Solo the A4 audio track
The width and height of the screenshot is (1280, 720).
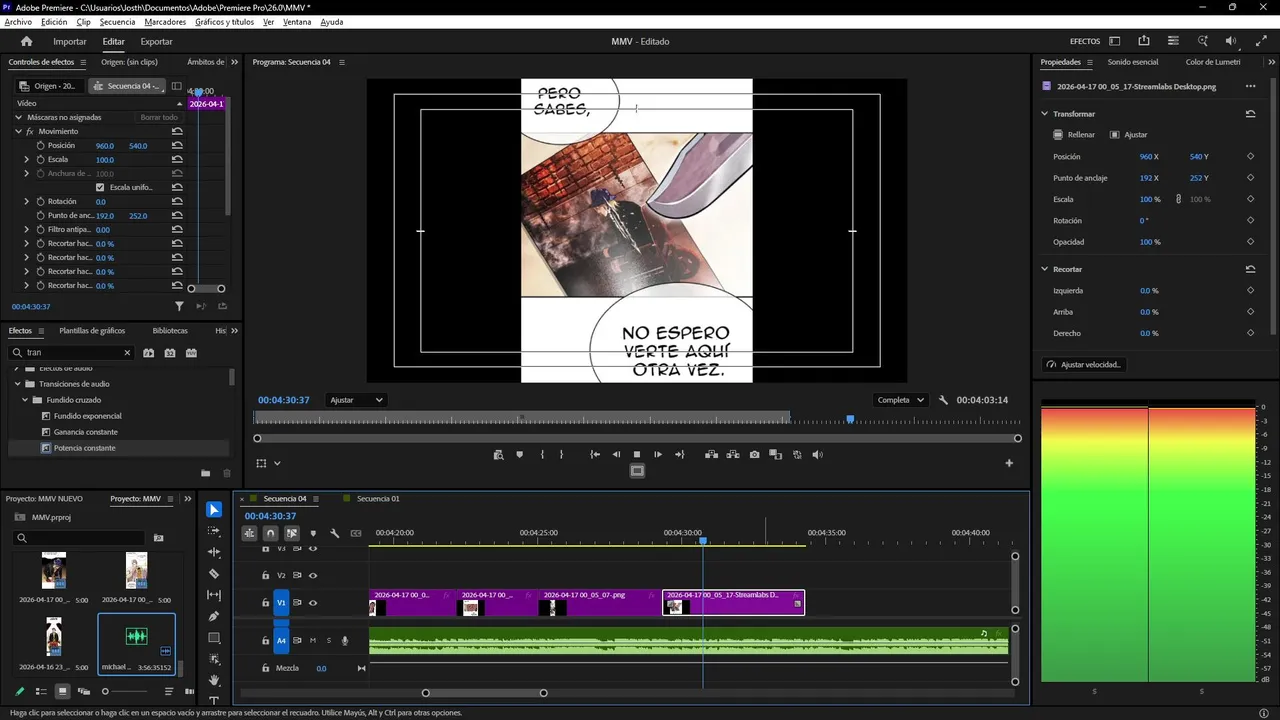pos(328,641)
